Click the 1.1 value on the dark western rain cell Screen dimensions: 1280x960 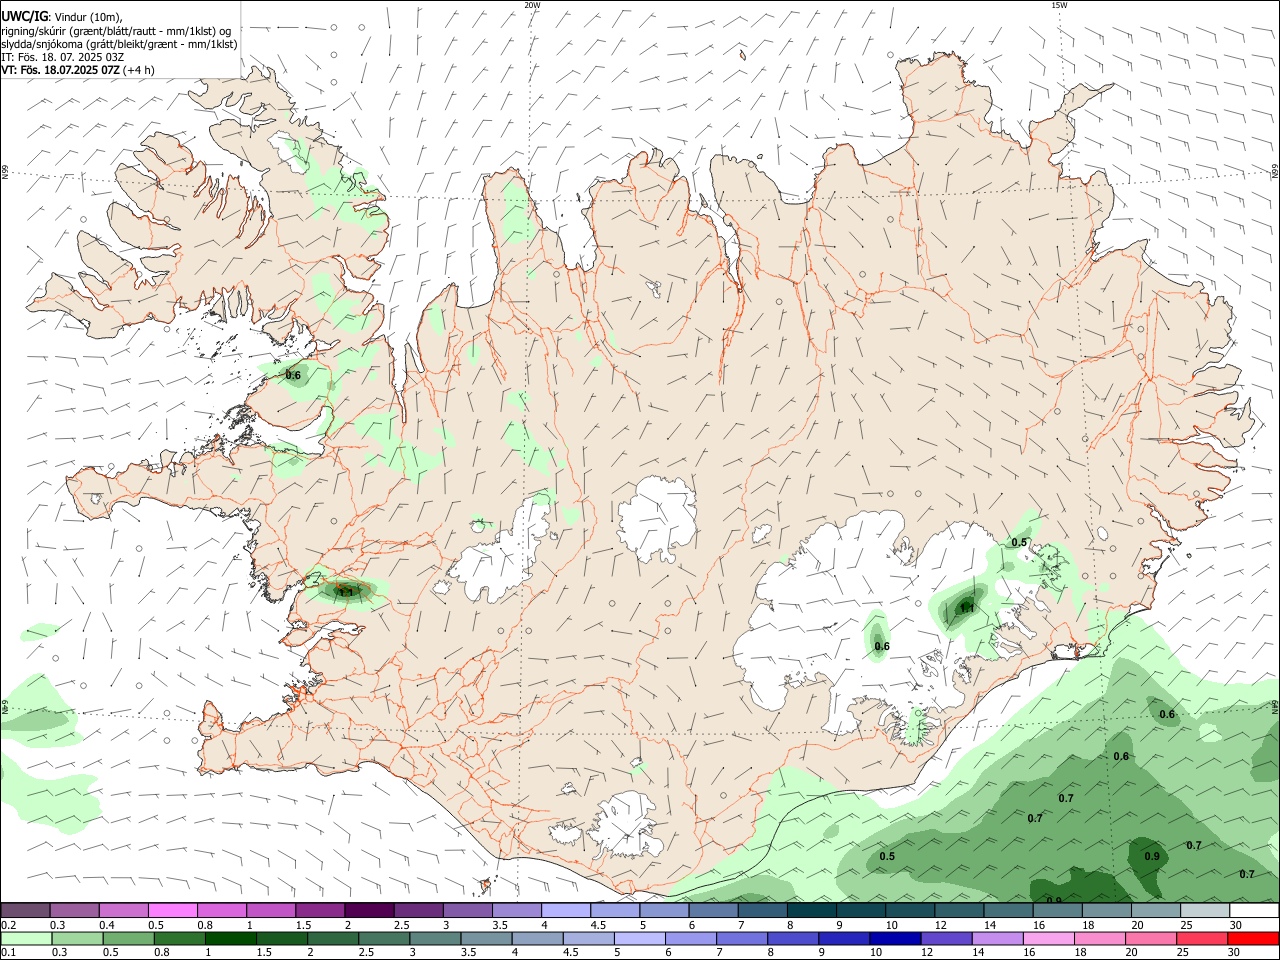(x=346, y=592)
